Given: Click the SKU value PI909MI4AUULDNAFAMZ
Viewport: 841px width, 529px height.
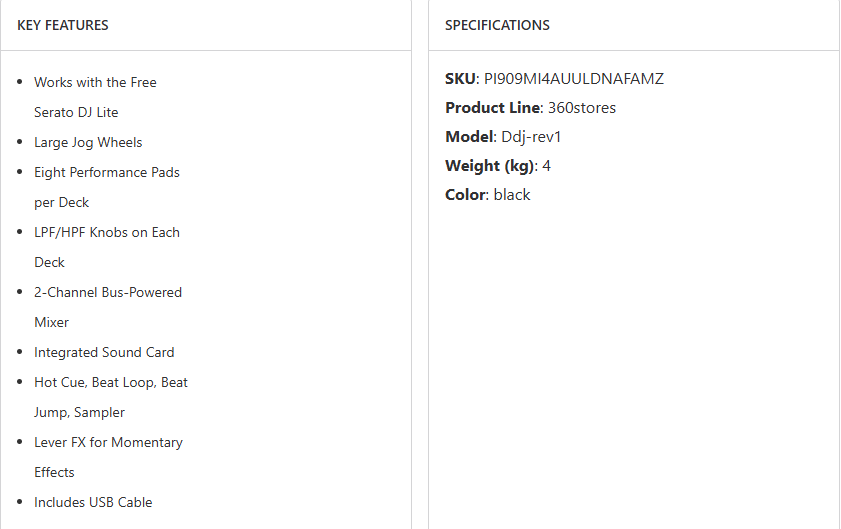Looking at the screenshot, I should 573,78.
